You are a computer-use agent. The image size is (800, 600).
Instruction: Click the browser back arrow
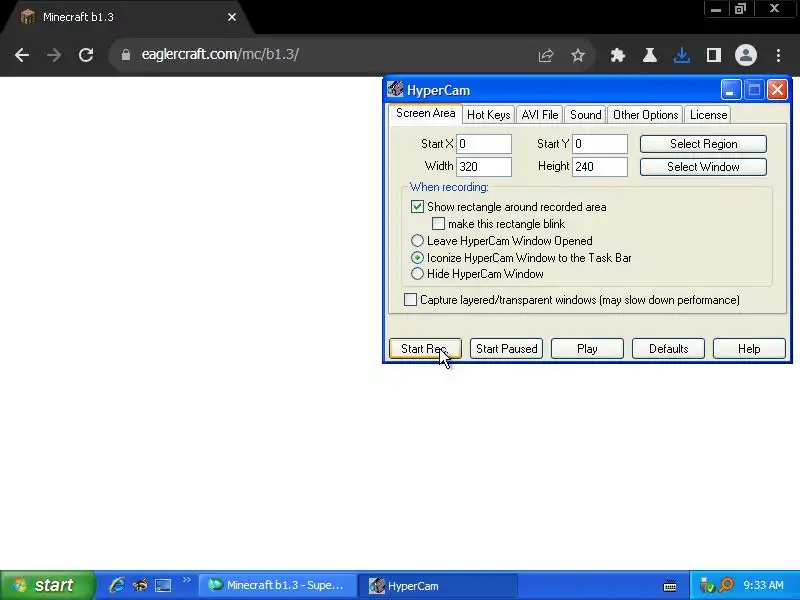click(22, 55)
